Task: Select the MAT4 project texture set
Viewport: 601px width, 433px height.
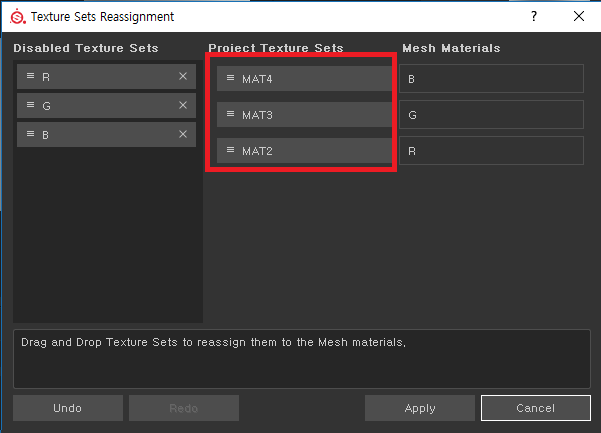Action: click(x=304, y=79)
